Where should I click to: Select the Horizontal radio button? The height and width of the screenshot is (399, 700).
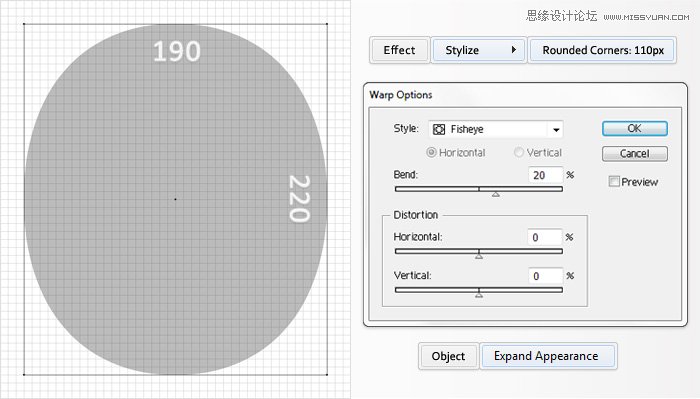431,153
